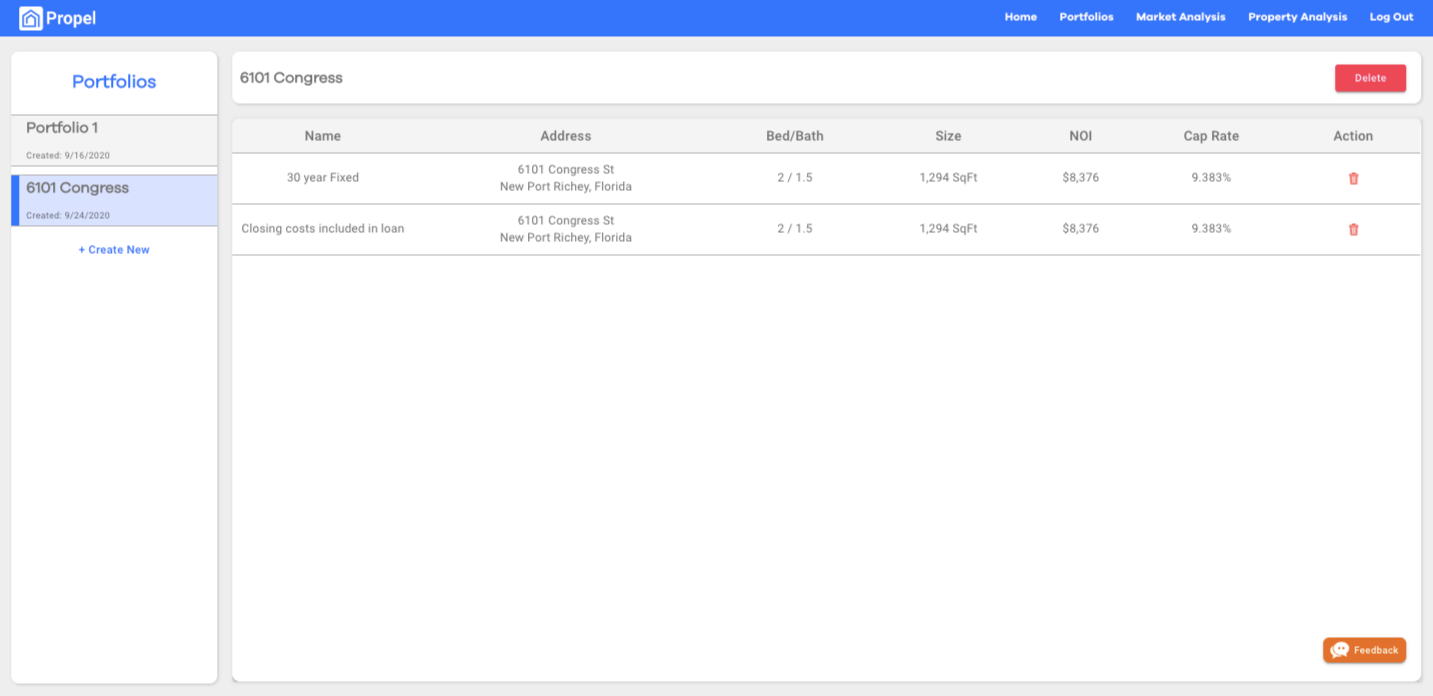The image size is (1433, 696).
Task: Click the Feedback chat bubble icon
Action: pyautogui.click(x=1339, y=650)
